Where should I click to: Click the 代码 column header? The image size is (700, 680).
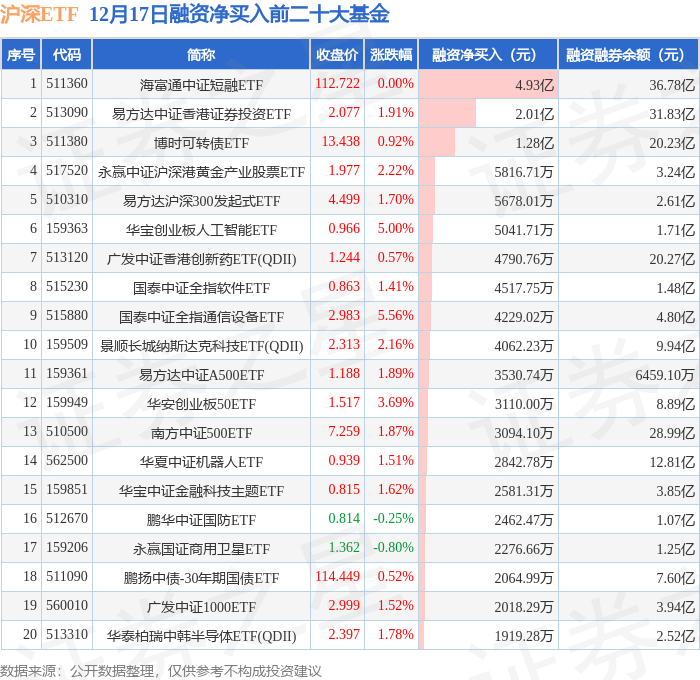(67, 54)
